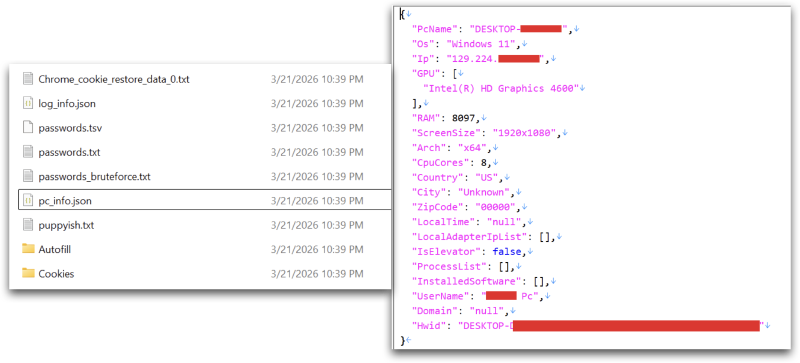Click the "1920x1080" value
The height and width of the screenshot is (363, 800).
coord(524,133)
